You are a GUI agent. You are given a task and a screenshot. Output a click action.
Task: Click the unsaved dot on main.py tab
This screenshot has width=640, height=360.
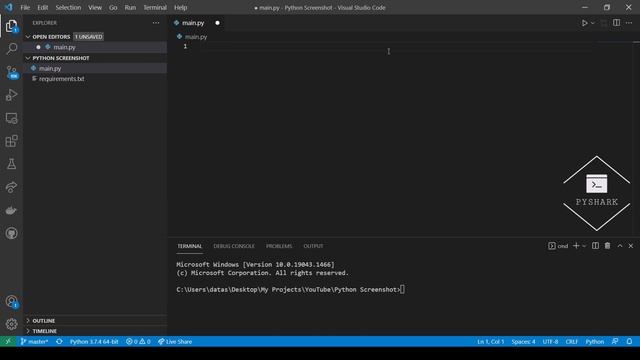pyautogui.click(x=218, y=23)
